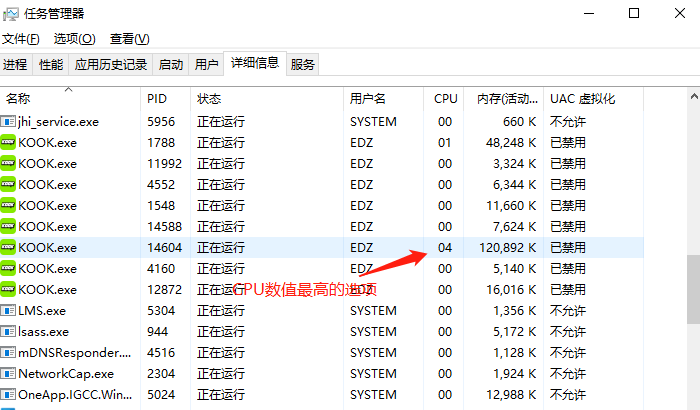Click the vertical scrollbar thumb
This screenshot has width=700, height=410.
(694, 289)
